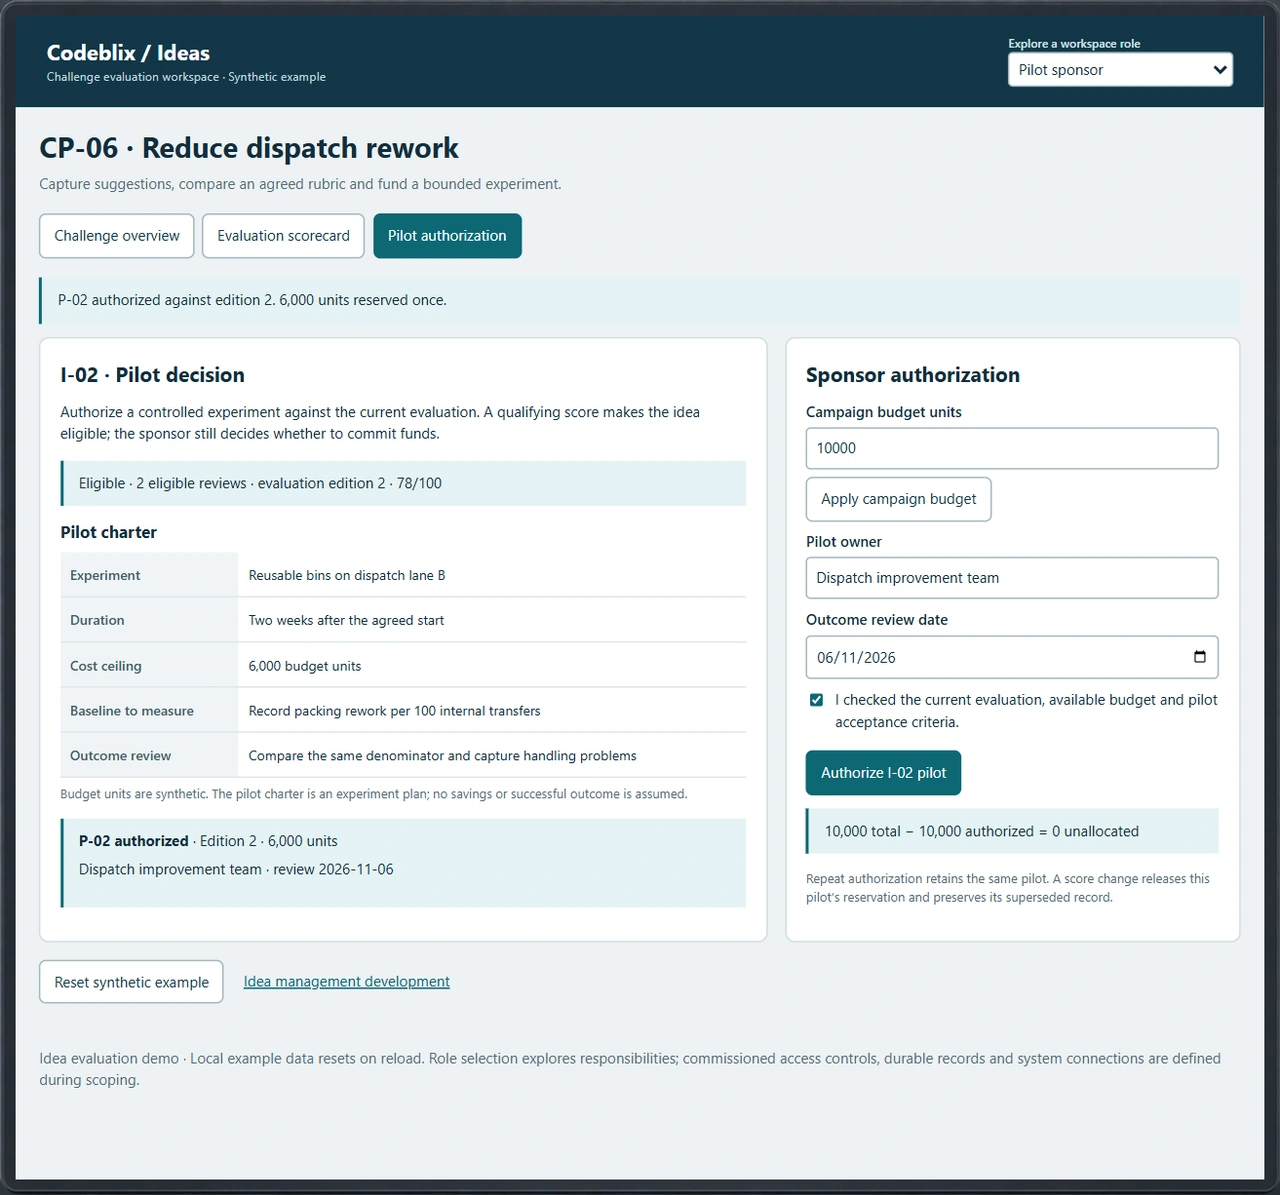Click the 'Compare the same denominator' outcome review cell

coord(492,756)
